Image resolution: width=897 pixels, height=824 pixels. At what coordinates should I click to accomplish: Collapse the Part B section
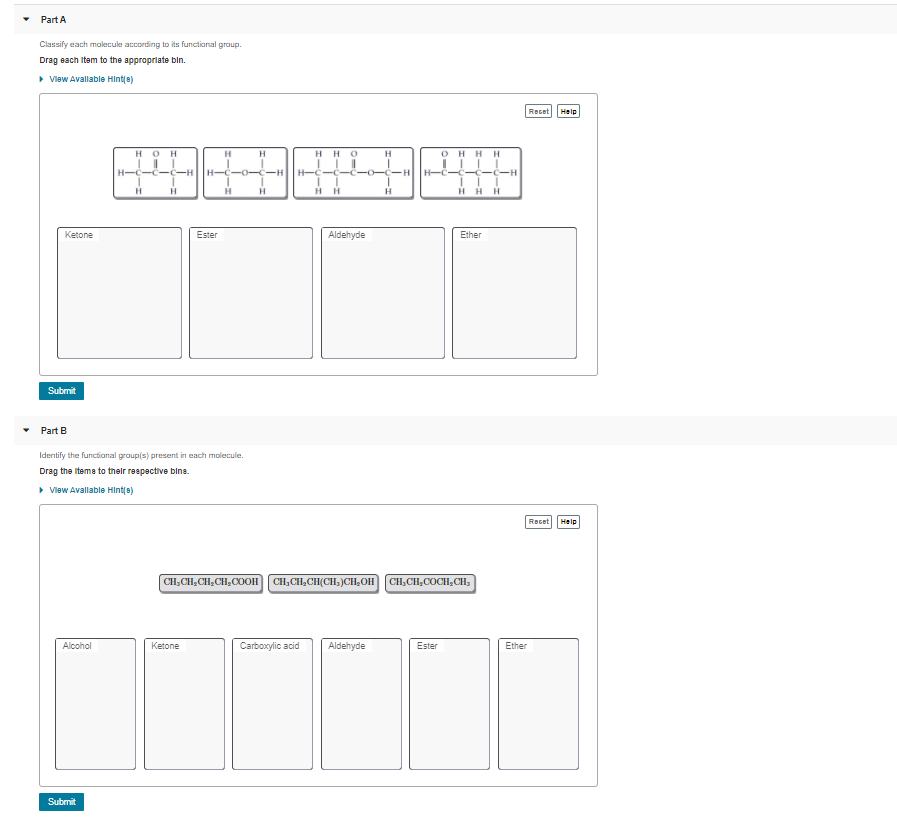24,430
